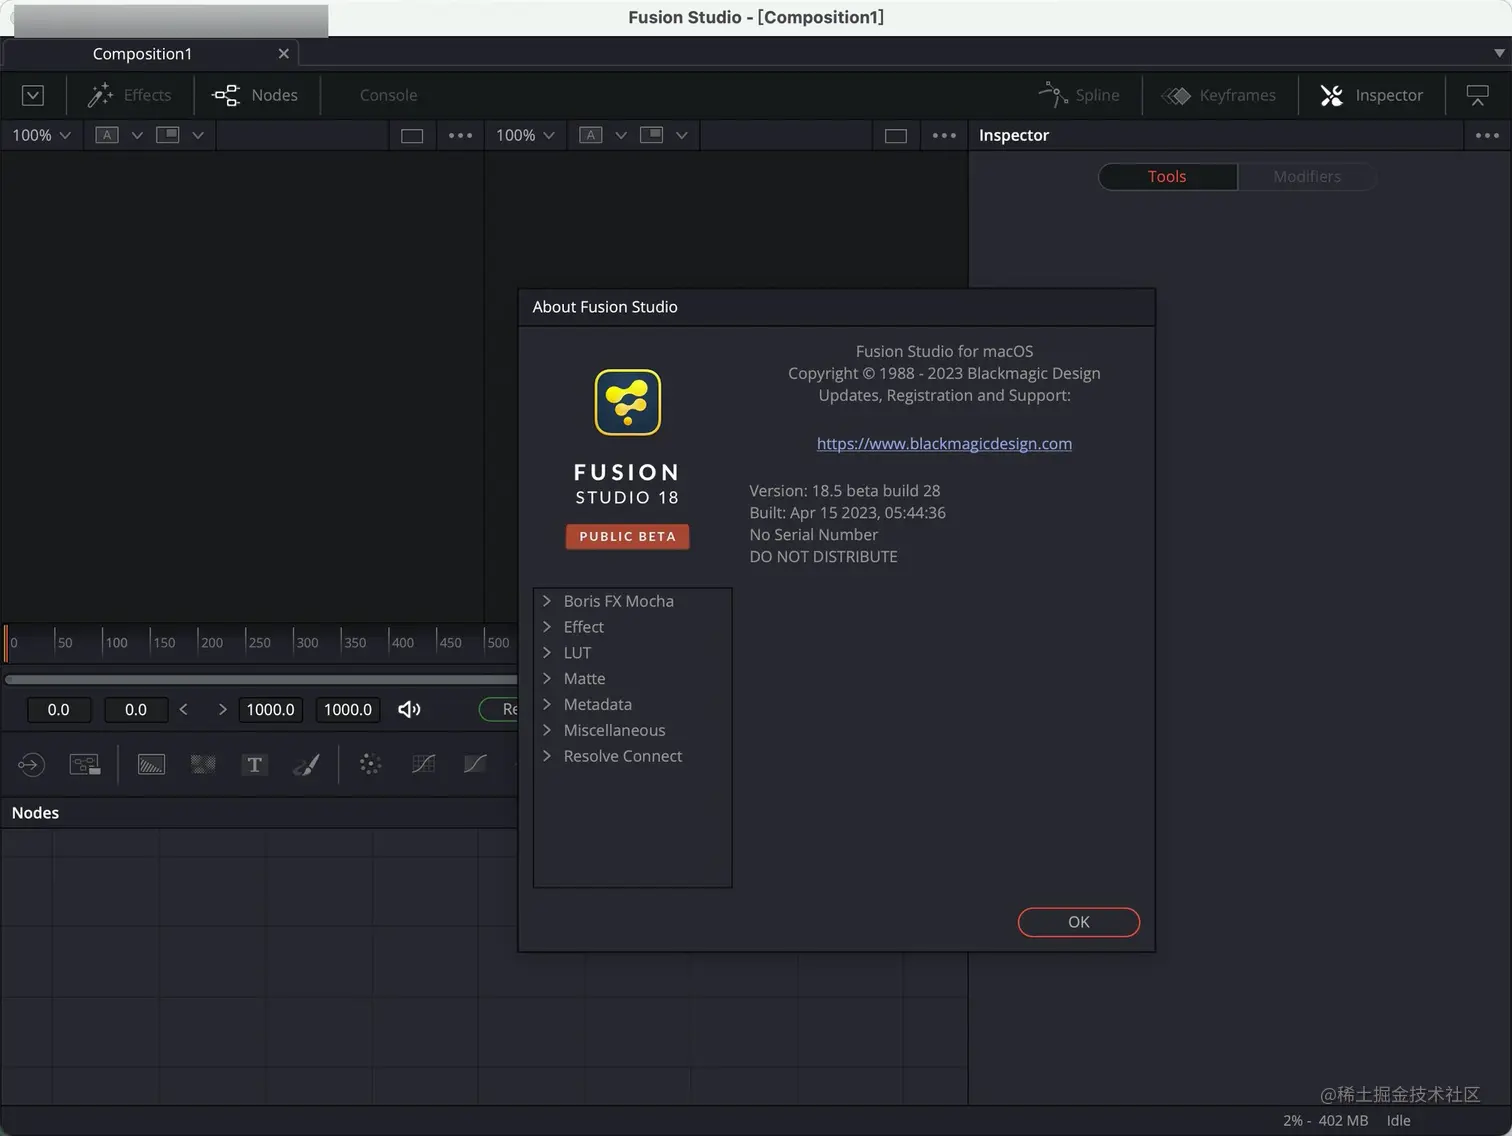
Task: Click the Nodes flow-graph icon
Action: (x=226, y=95)
